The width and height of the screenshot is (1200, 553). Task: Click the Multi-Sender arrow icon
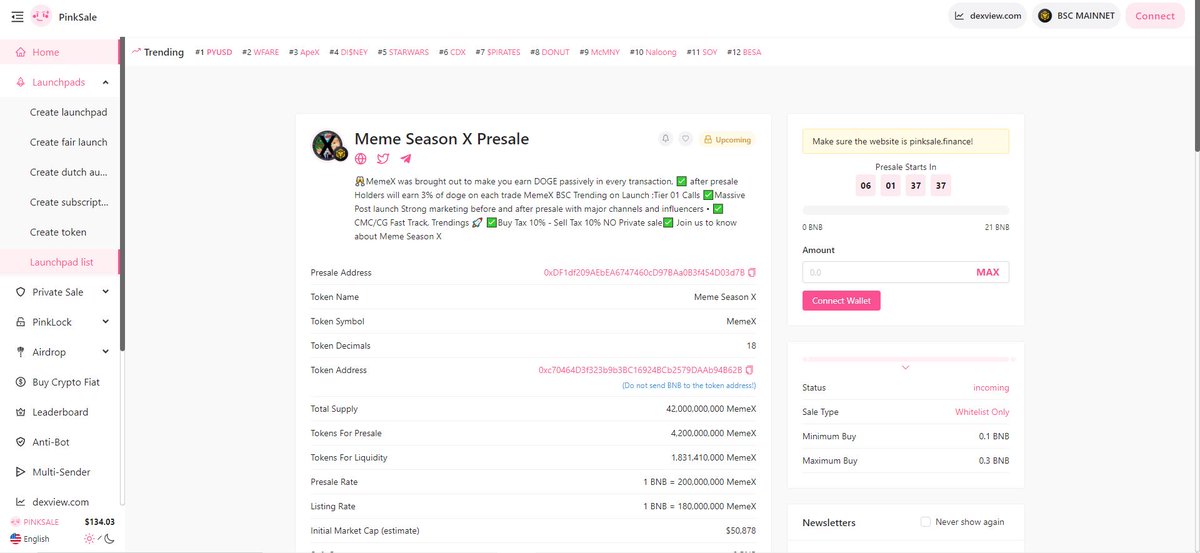click(x=21, y=472)
